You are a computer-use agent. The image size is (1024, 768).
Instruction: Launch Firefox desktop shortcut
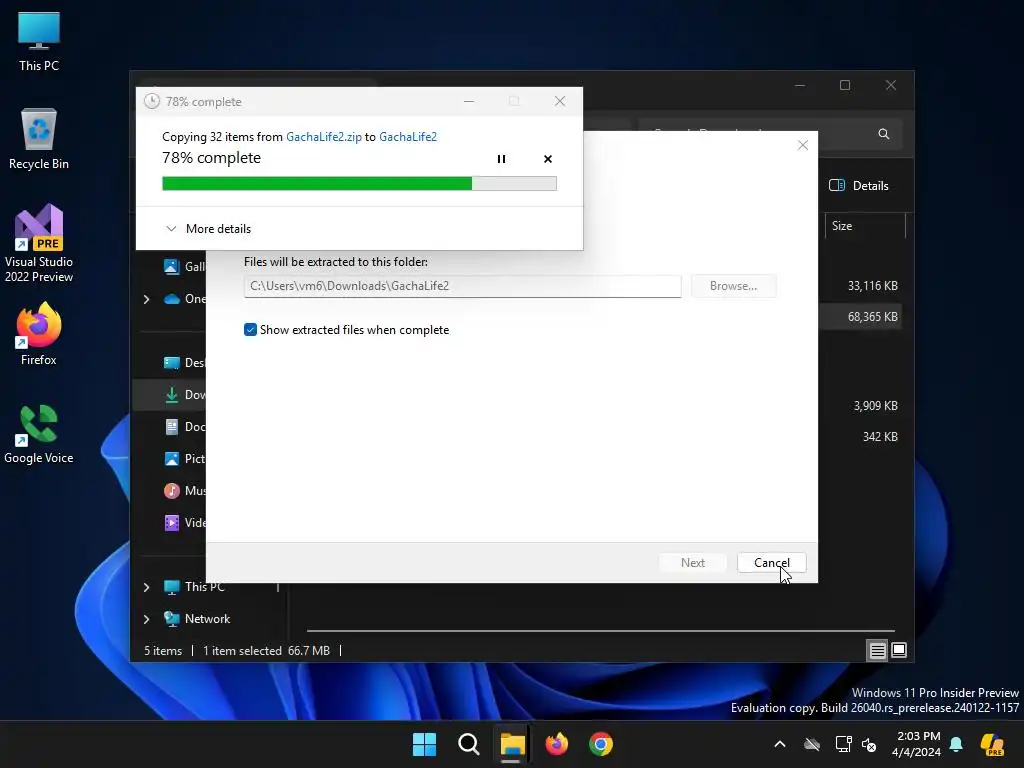tap(39, 334)
